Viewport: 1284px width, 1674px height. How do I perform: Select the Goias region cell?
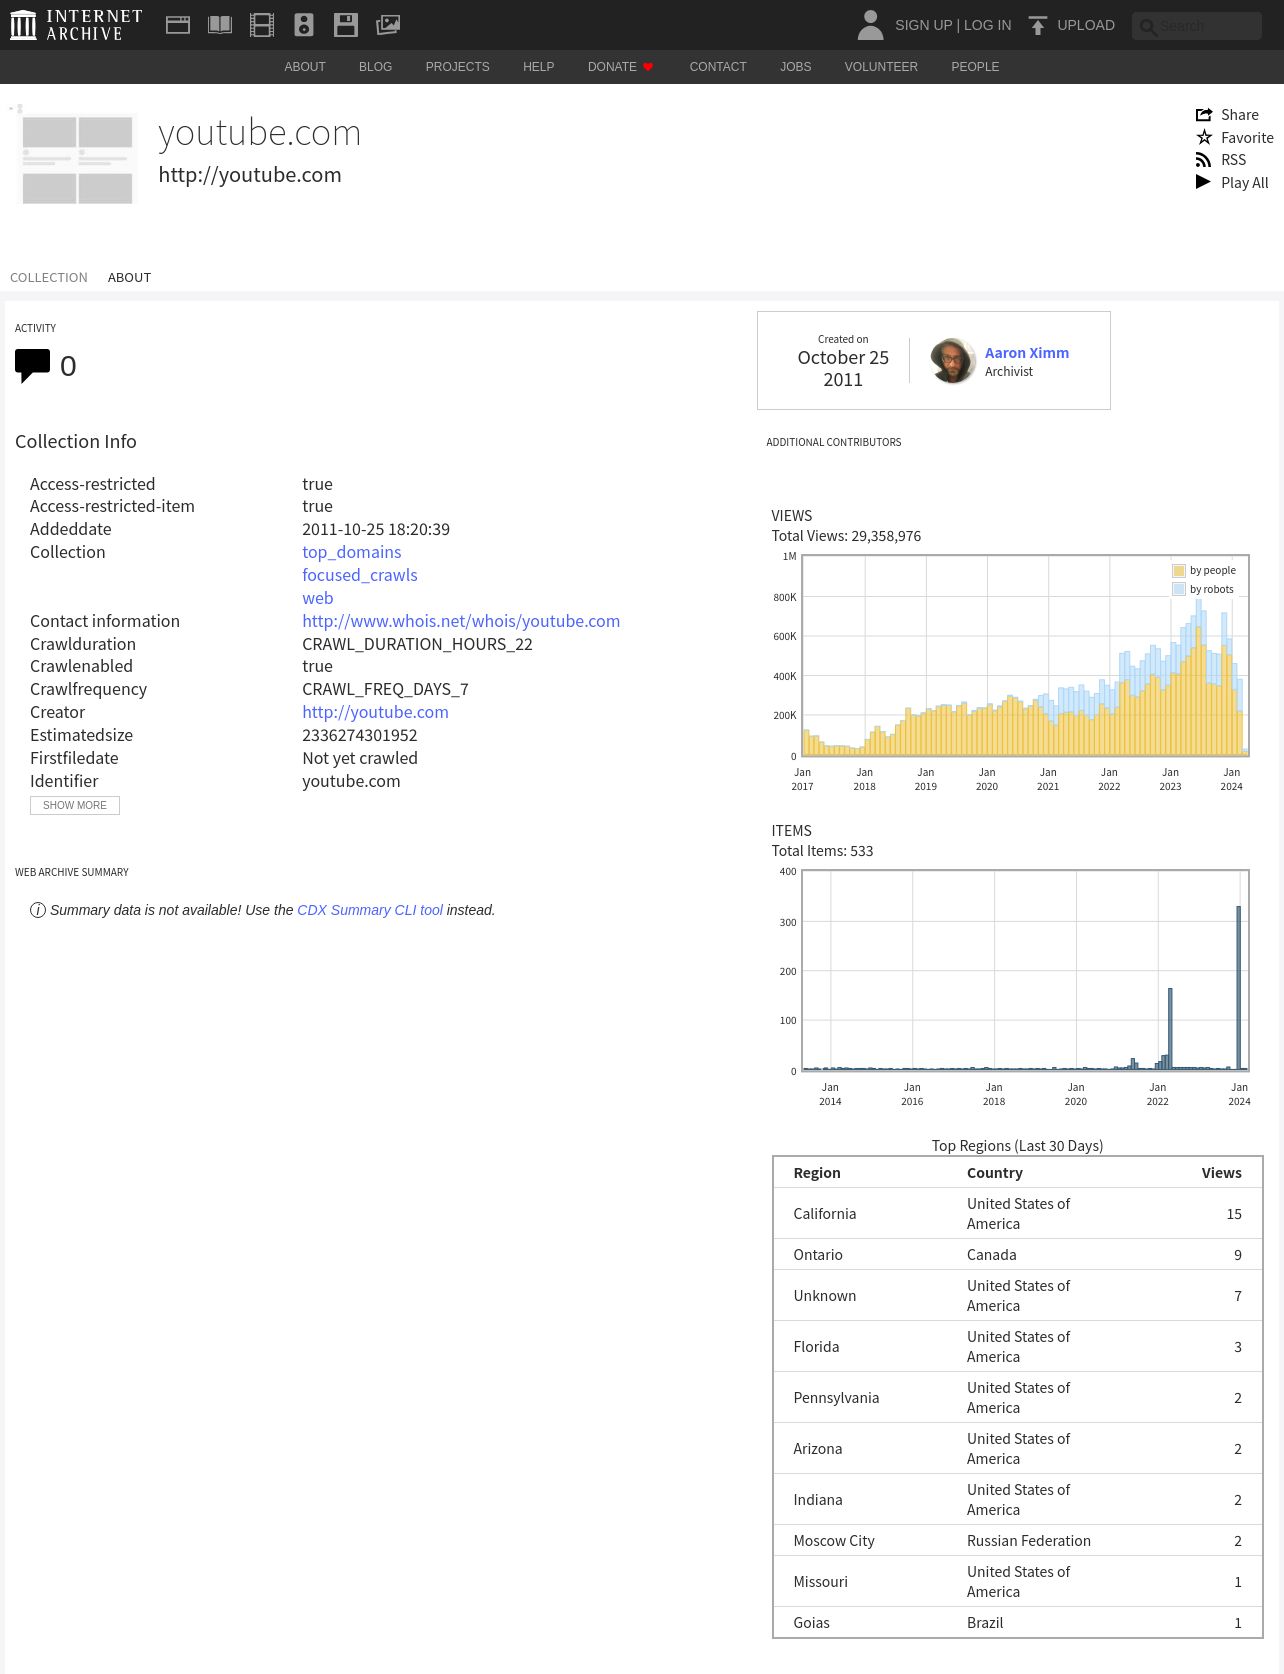click(x=812, y=1623)
